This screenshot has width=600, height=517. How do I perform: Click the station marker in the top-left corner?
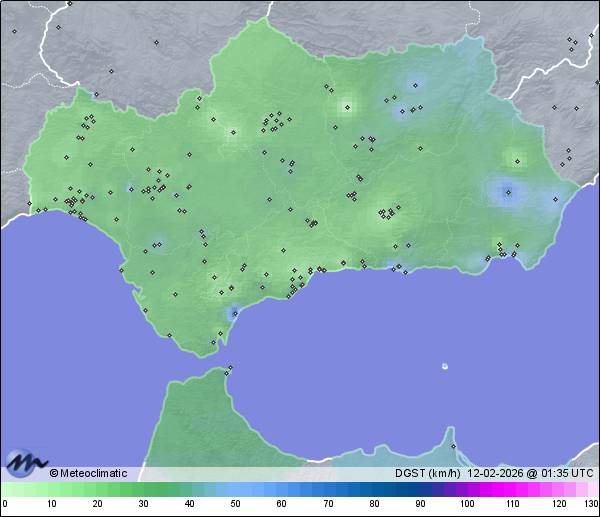(14, 32)
